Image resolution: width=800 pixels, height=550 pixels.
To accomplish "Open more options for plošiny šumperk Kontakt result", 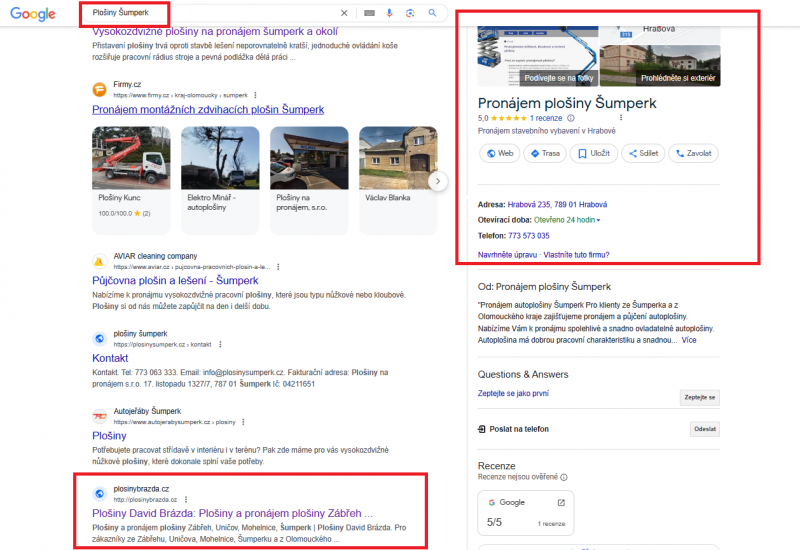I will click(220, 344).
